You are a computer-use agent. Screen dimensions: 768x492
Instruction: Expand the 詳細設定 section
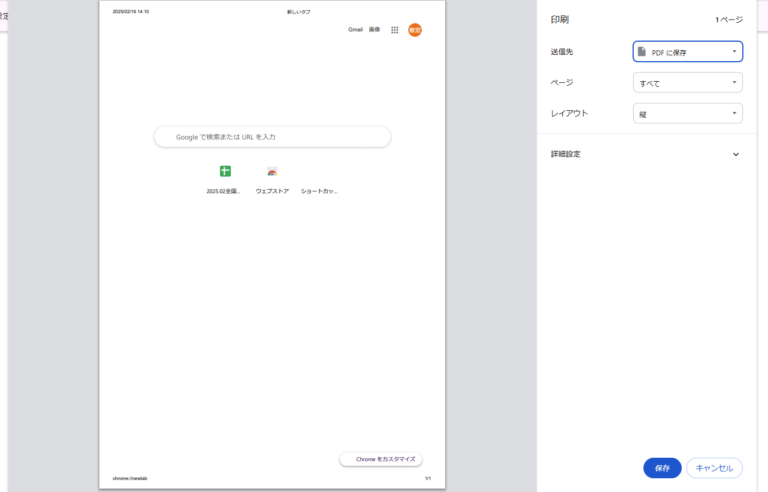(736, 154)
